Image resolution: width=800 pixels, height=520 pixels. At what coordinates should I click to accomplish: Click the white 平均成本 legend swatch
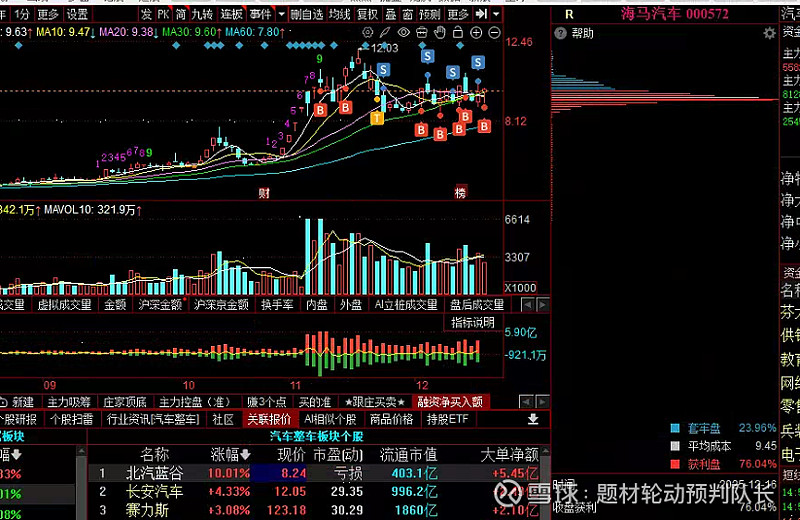pyautogui.click(x=675, y=446)
